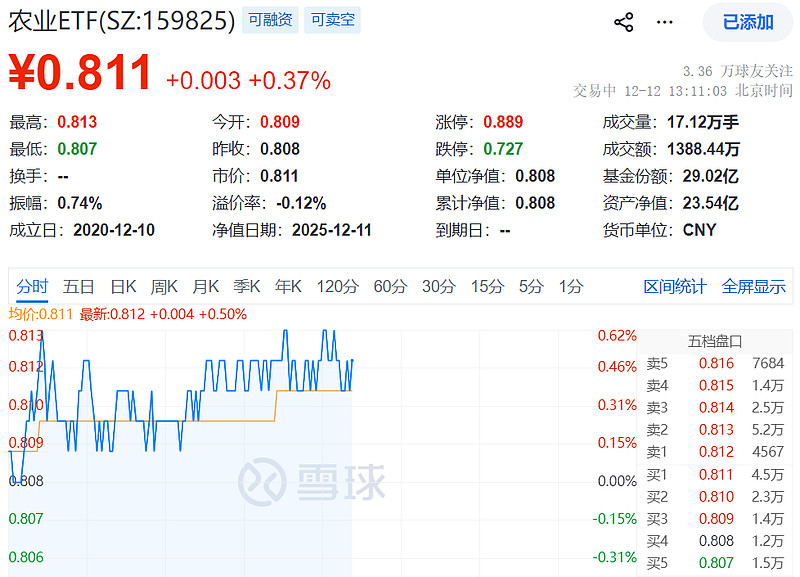800x577 pixels.
Task: Select the 季K chart tab
Action: 247,286
